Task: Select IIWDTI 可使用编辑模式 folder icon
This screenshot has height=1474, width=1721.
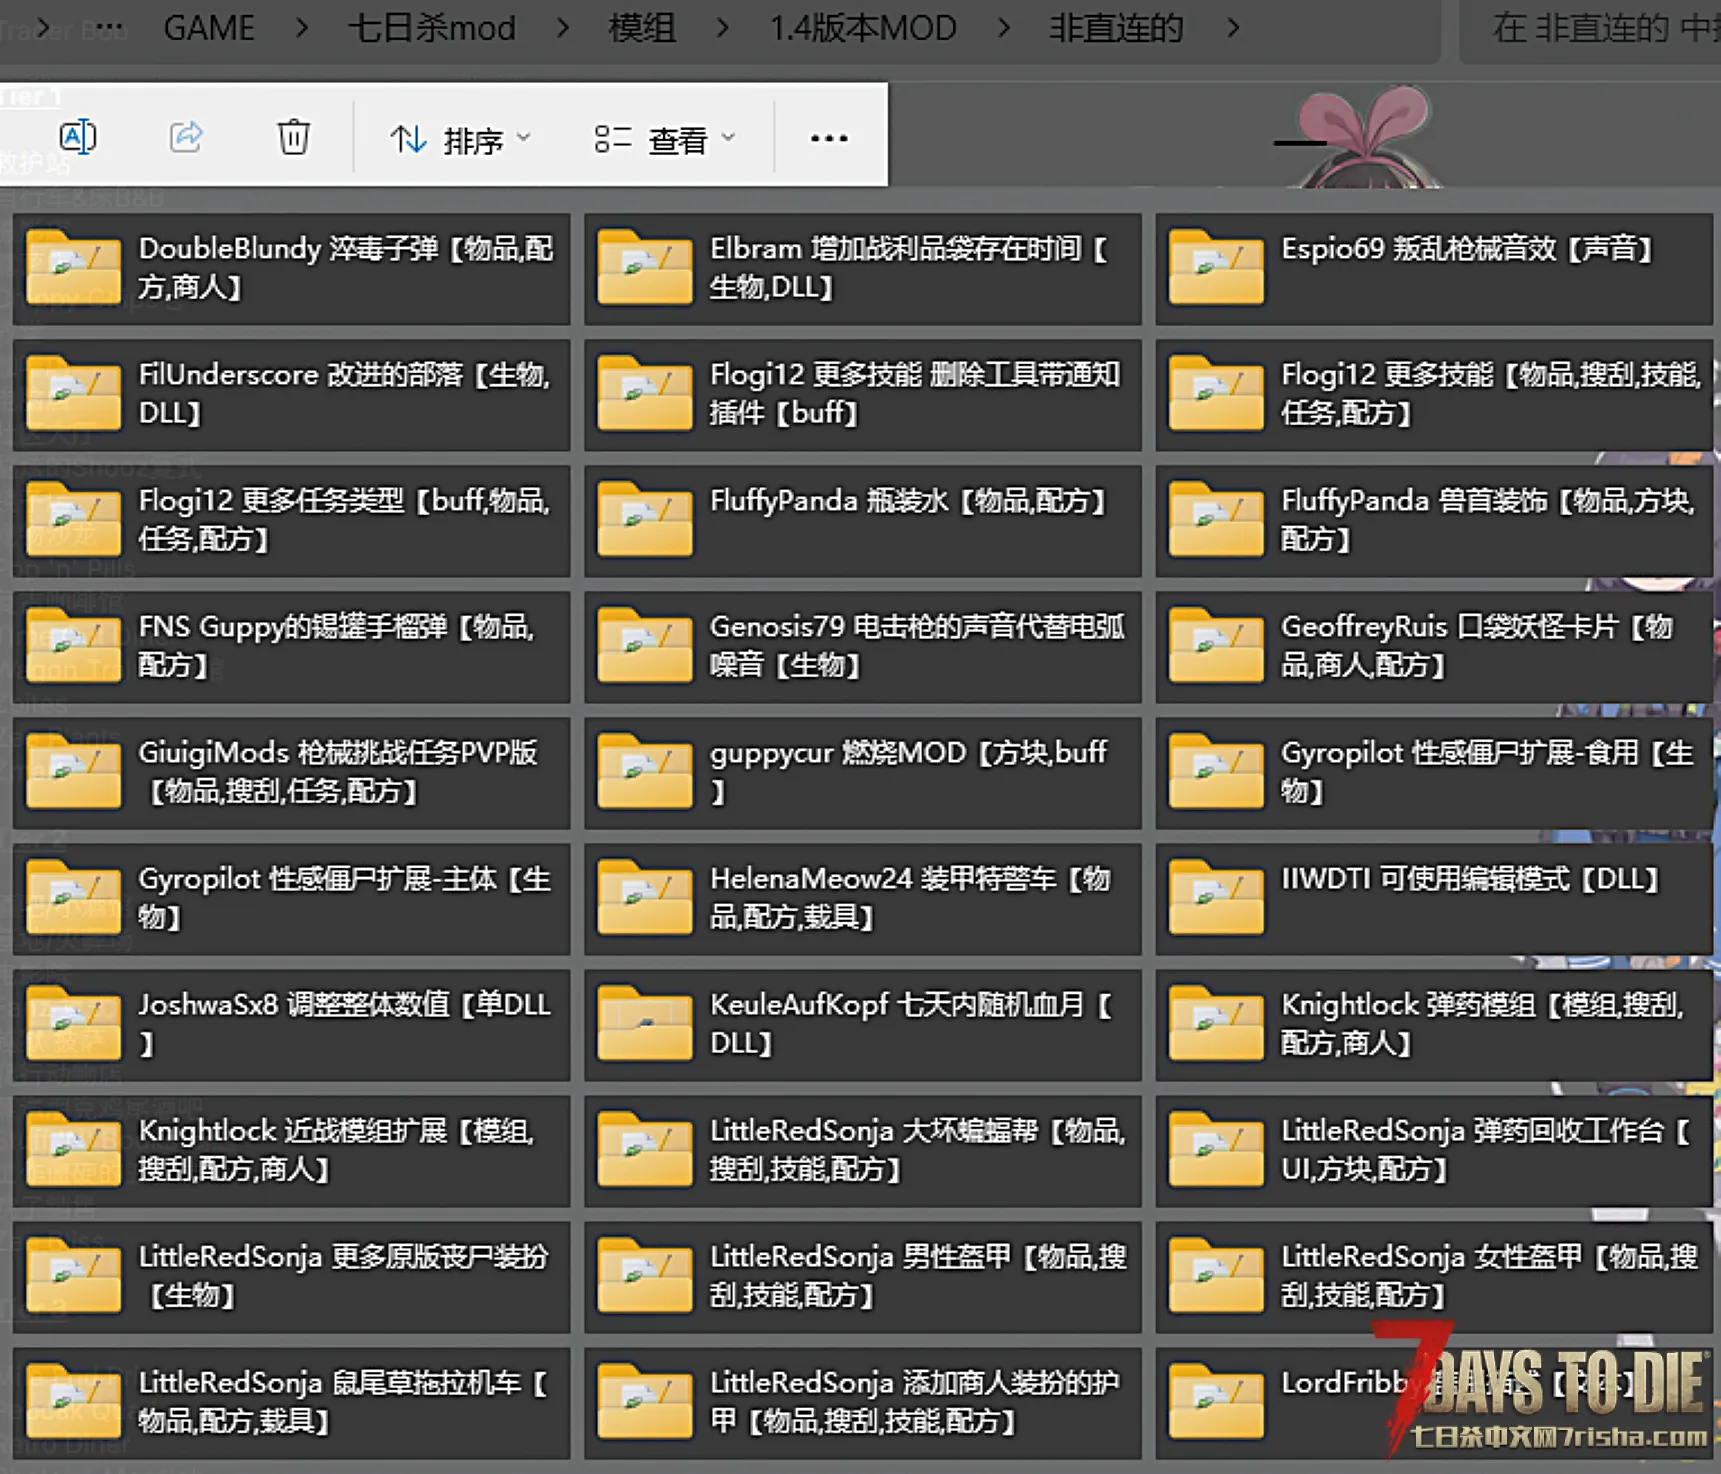Action: [1216, 897]
